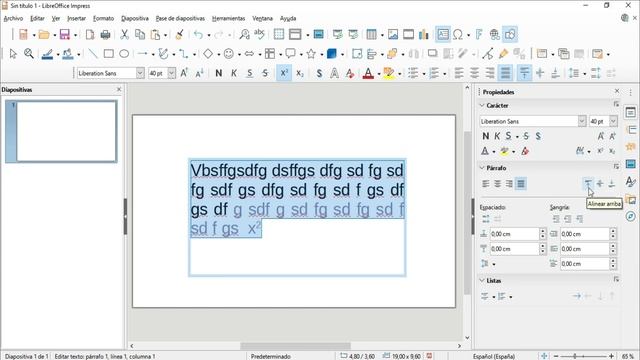Click the zoom slider in status bar
The image size is (640, 360).
pos(584,356)
